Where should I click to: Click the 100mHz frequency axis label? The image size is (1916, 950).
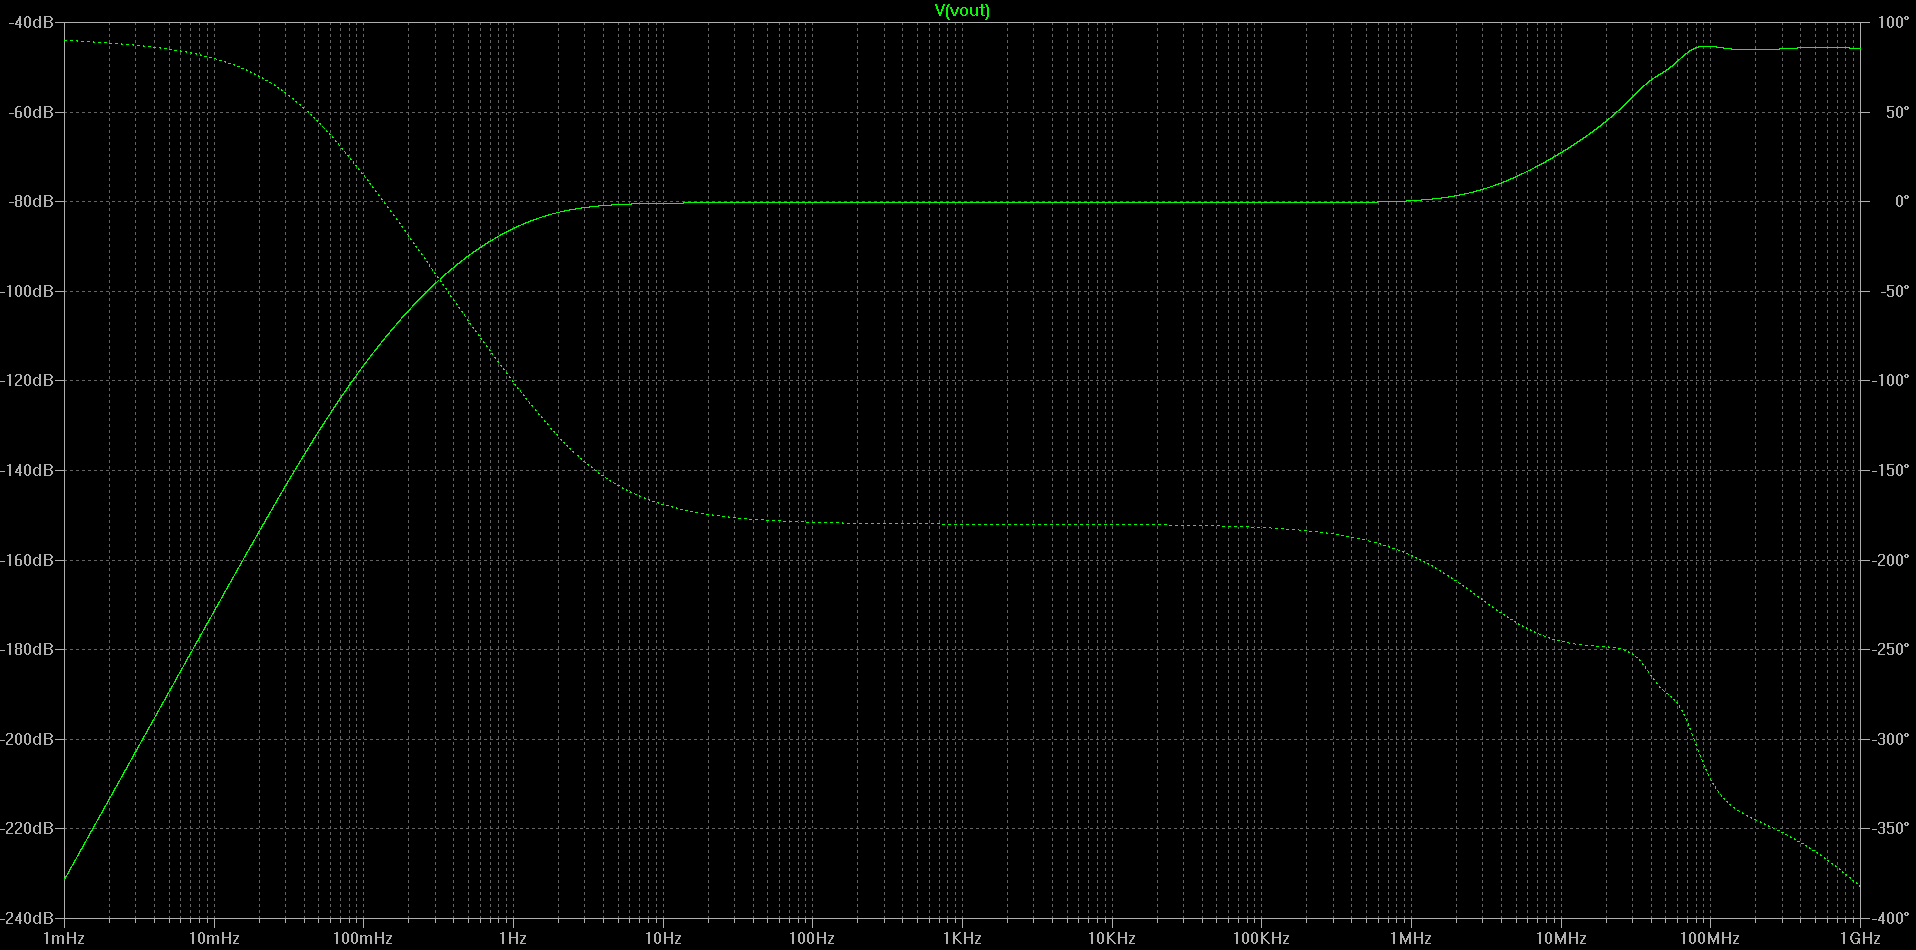pos(363,938)
